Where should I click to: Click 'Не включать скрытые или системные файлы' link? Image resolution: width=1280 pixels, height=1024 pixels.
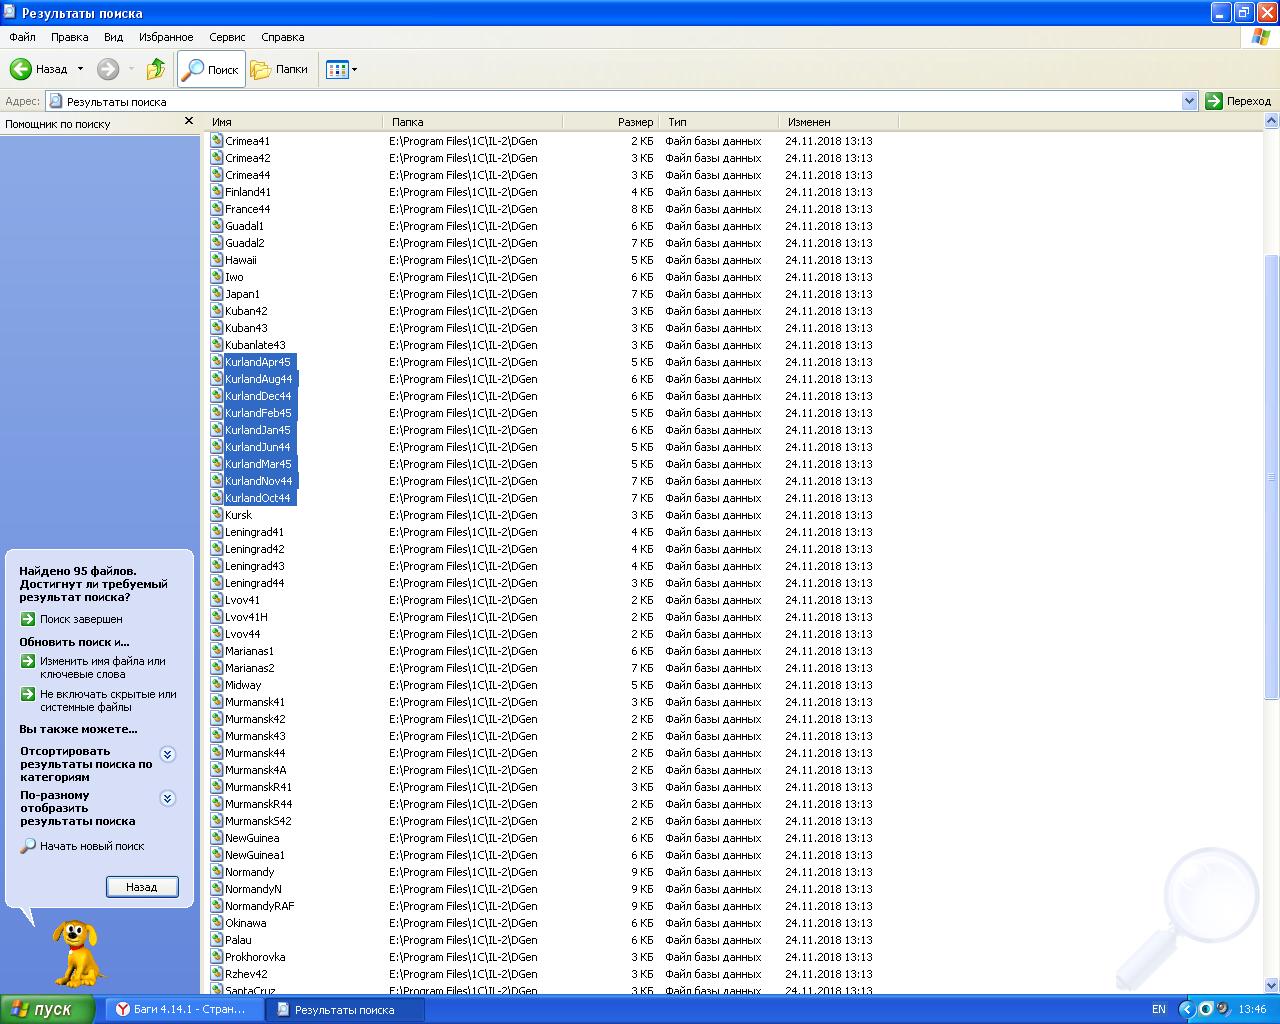pyautogui.click(x=108, y=700)
